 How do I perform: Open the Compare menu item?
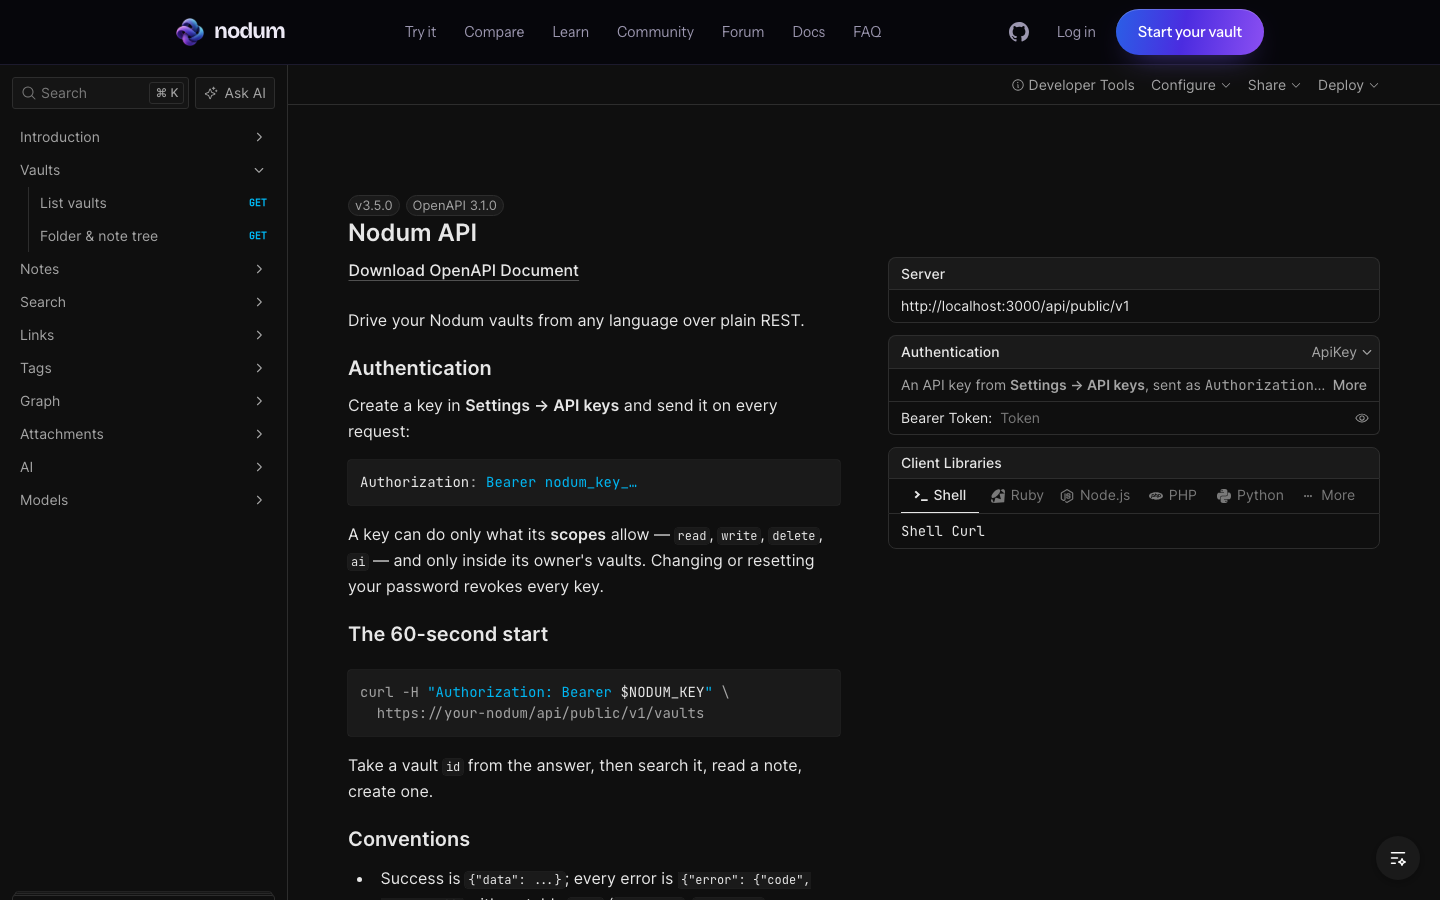[494, 32]
